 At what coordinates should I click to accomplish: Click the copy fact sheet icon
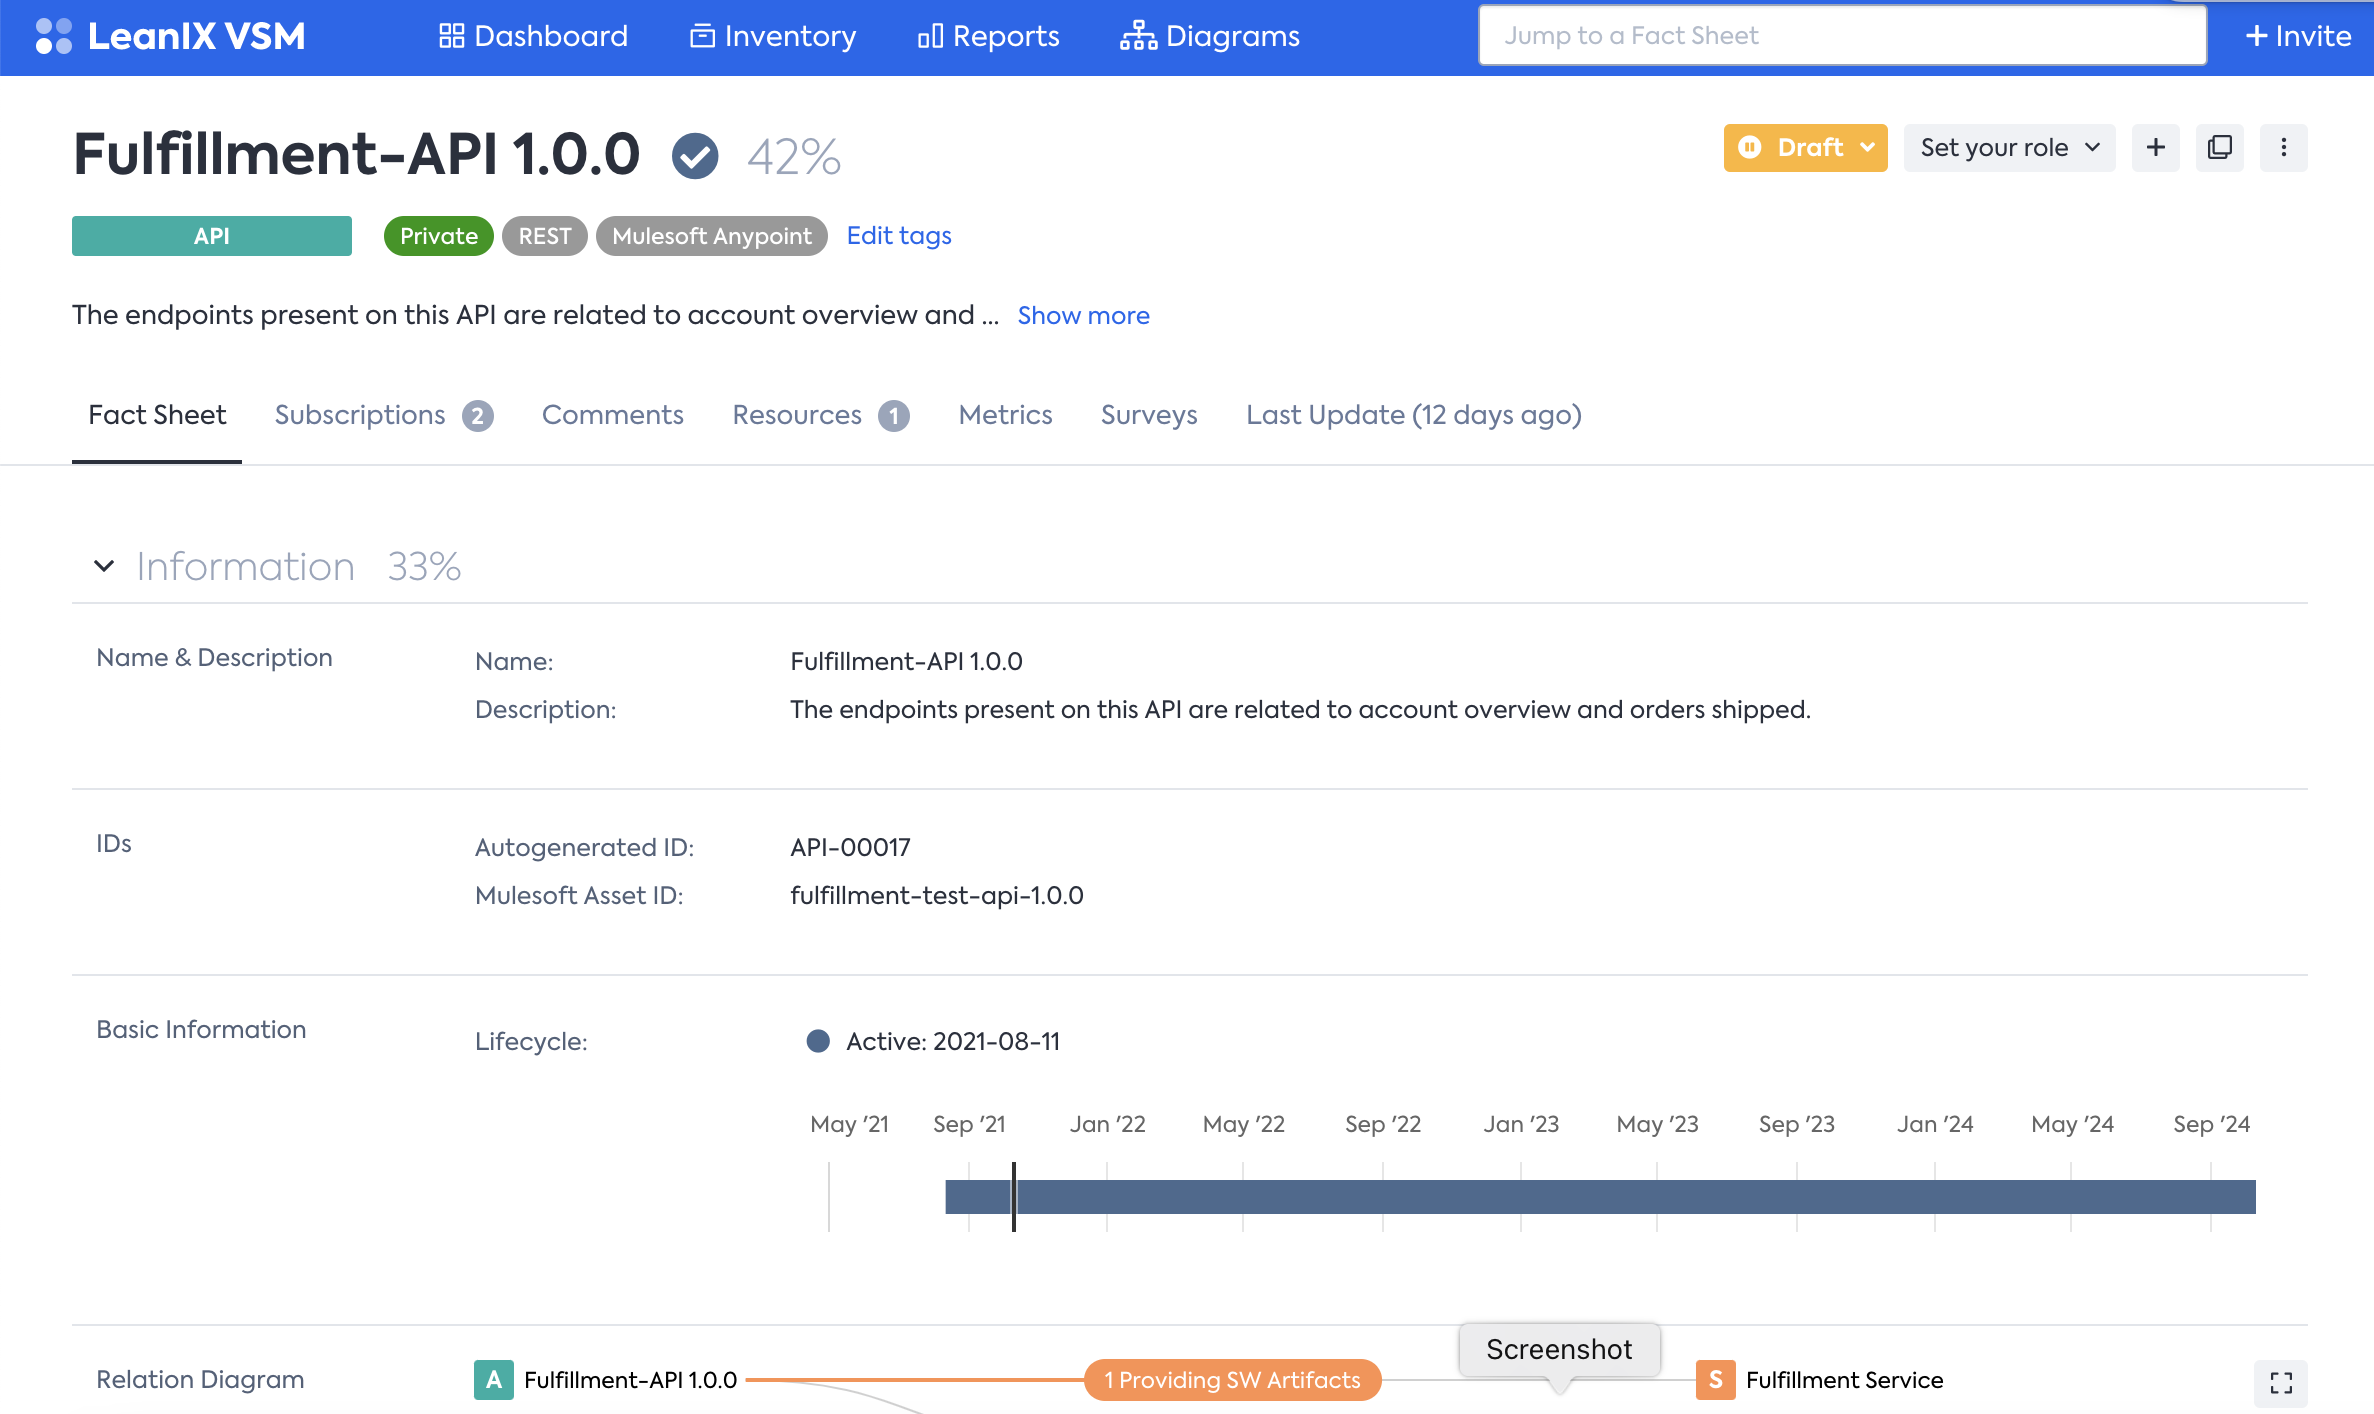pos(2219,148)
